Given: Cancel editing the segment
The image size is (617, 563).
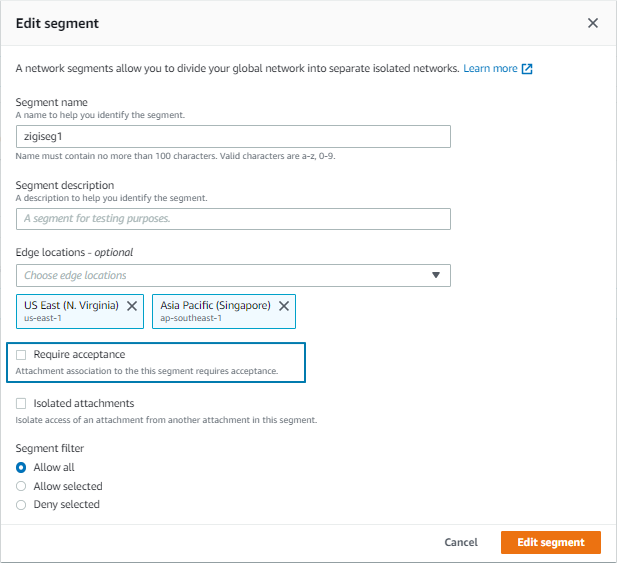Looking at the screenshot, I should 461,542.
